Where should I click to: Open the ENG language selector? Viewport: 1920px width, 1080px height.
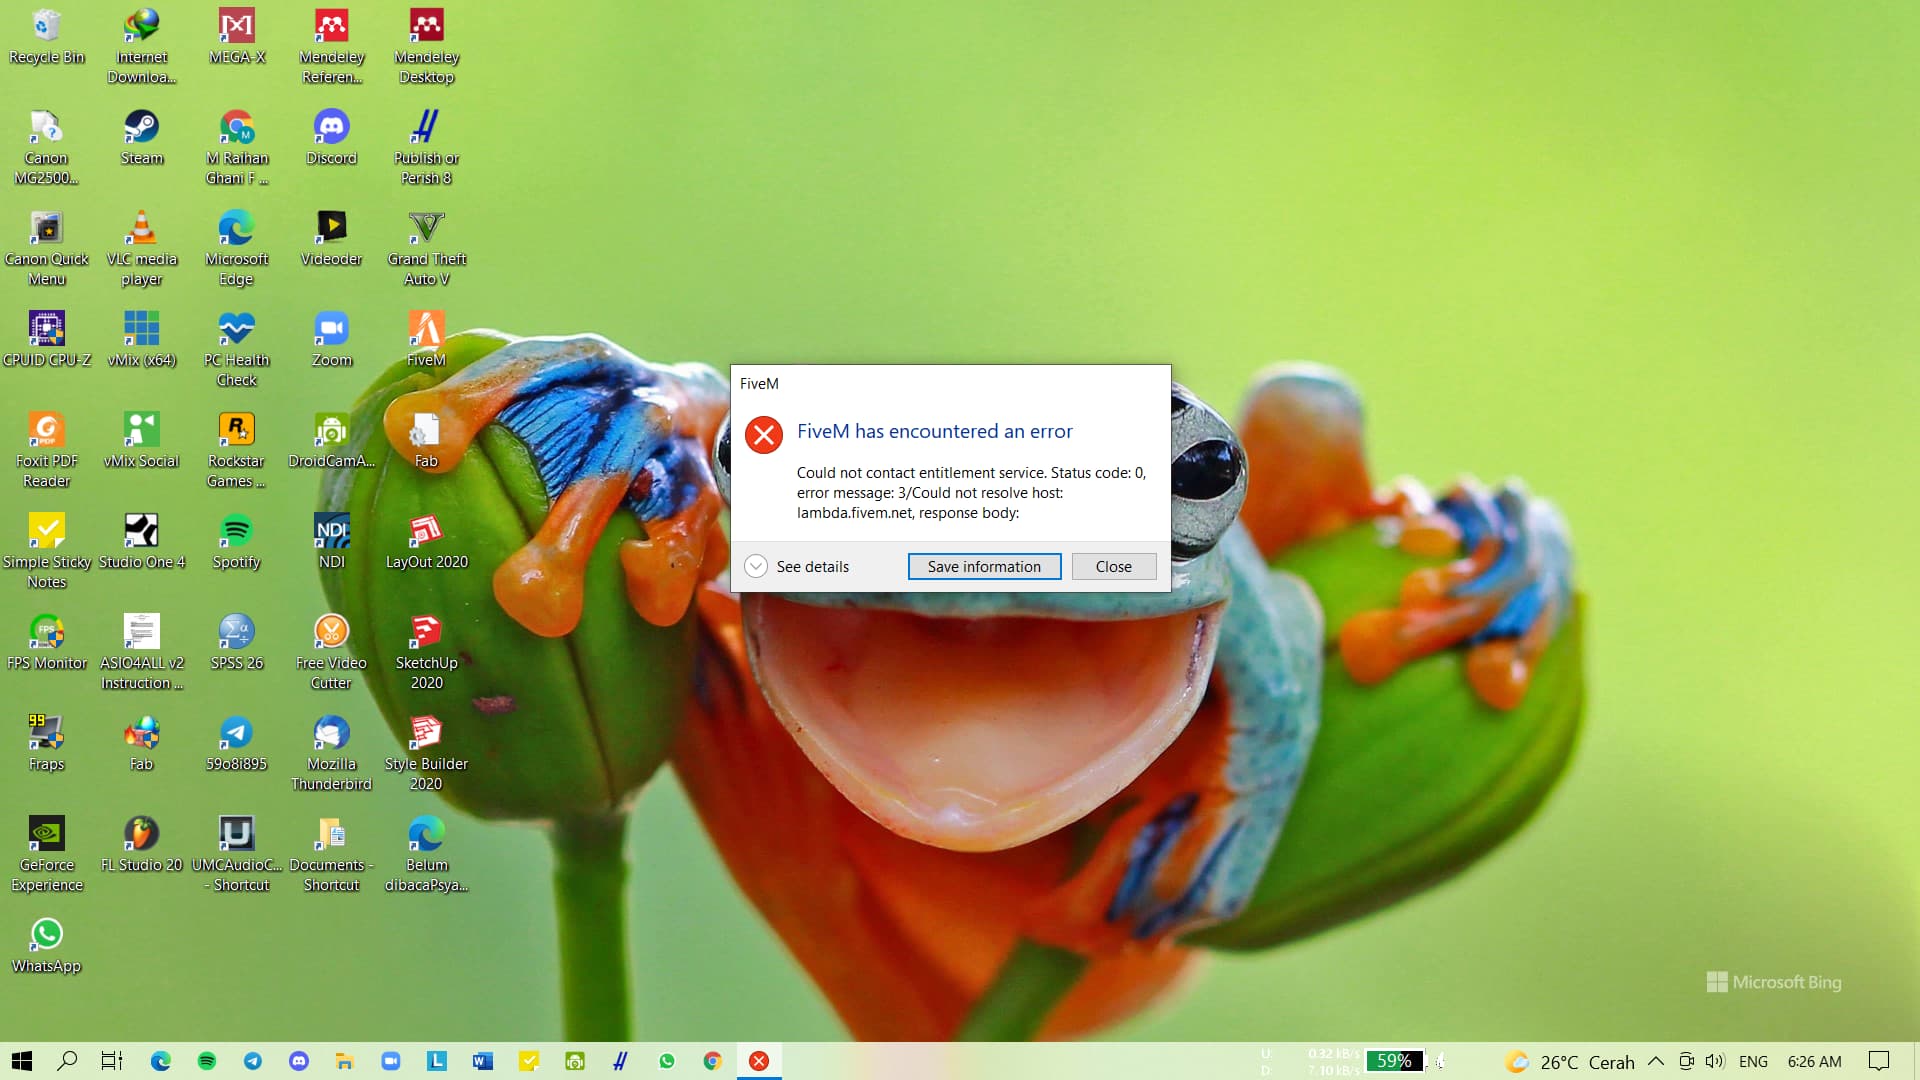(x=1753, y=1061)
